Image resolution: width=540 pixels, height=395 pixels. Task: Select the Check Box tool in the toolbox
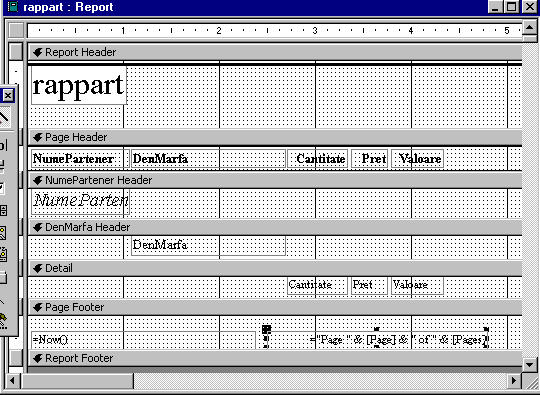[2, 188]
